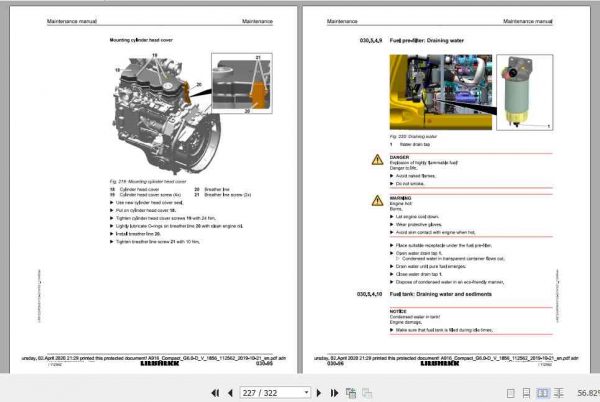
Task: Click the 56.82% zoom level value
Action: (x=588, y=393)
